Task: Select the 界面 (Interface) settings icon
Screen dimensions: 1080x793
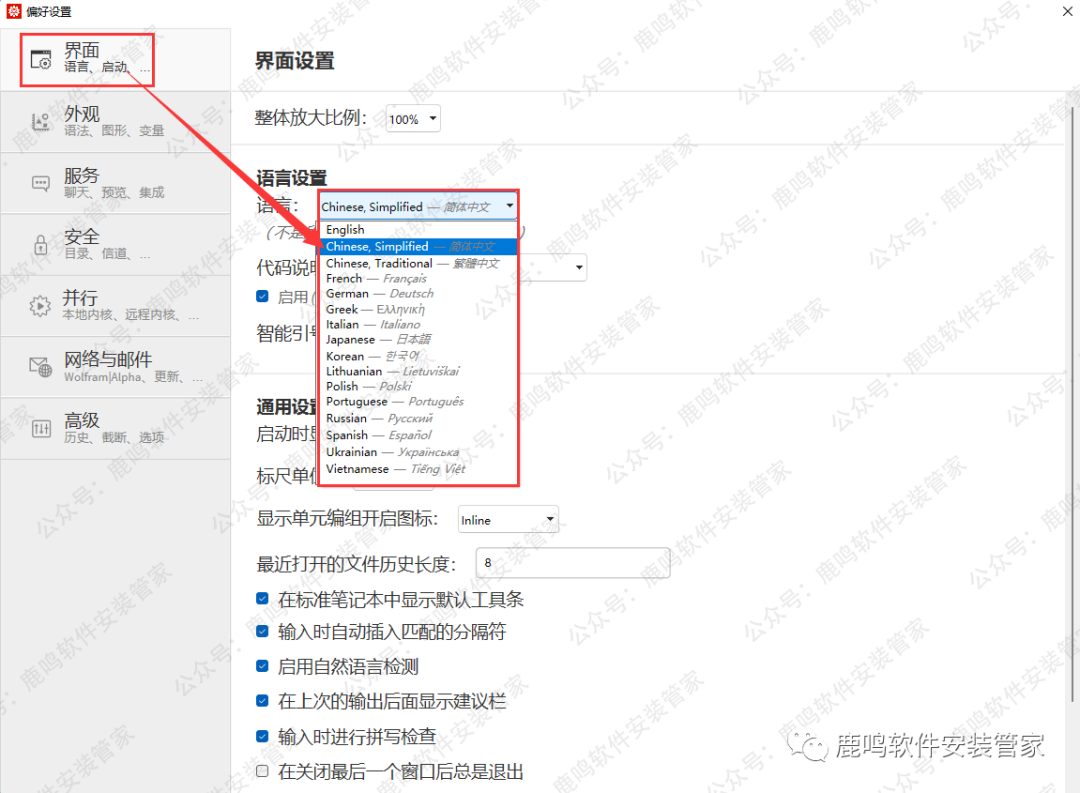Action: click(x=40, y=60)
